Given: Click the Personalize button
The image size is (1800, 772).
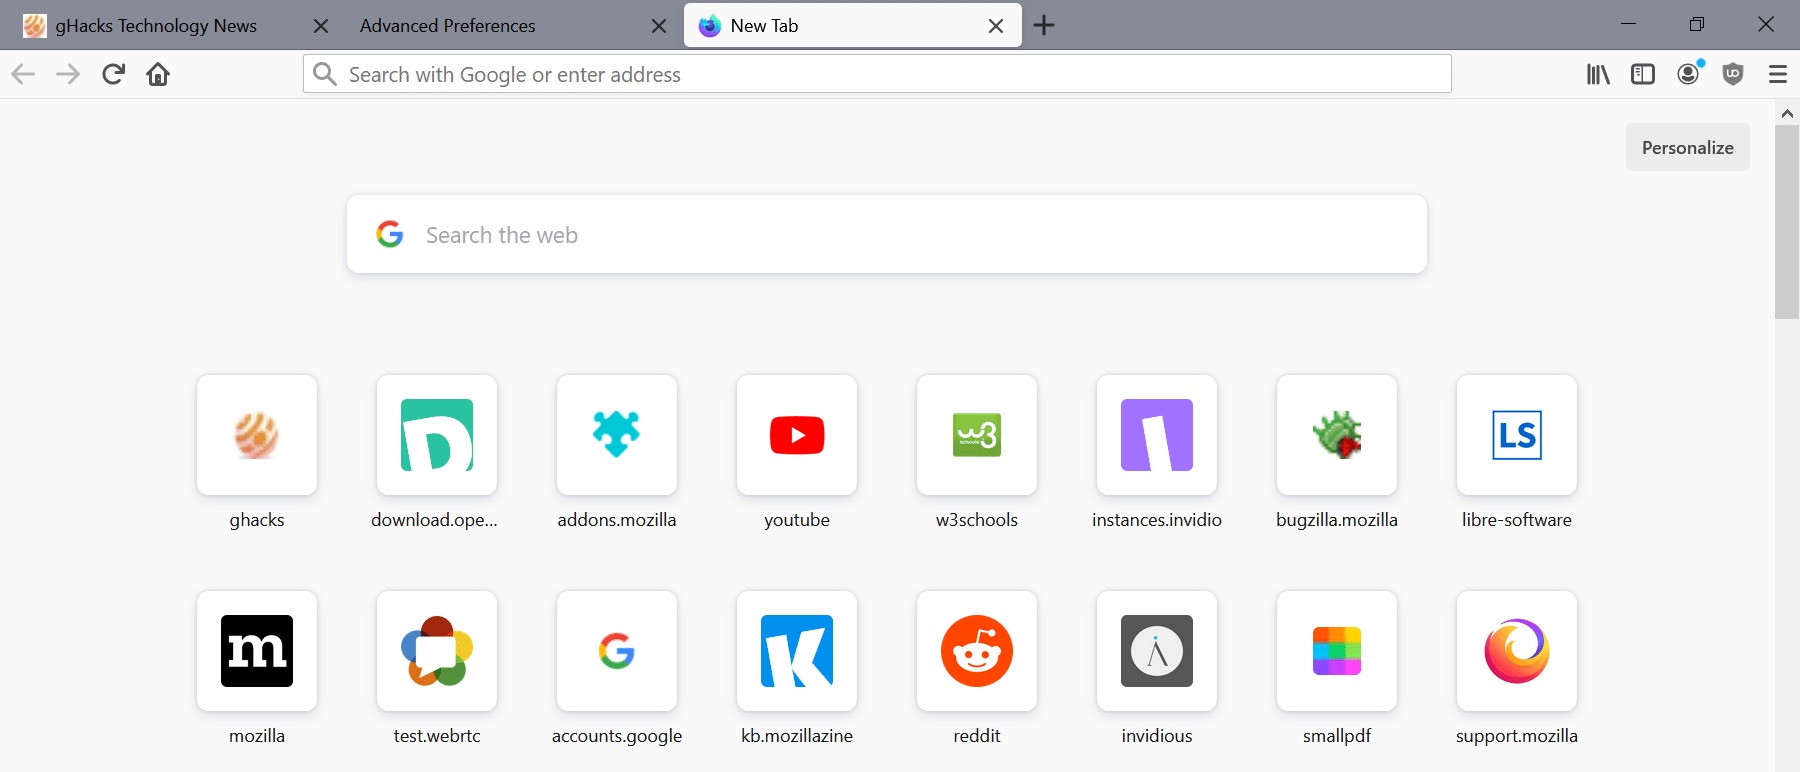Looking at the screenshot, I should click(1687, 148).
